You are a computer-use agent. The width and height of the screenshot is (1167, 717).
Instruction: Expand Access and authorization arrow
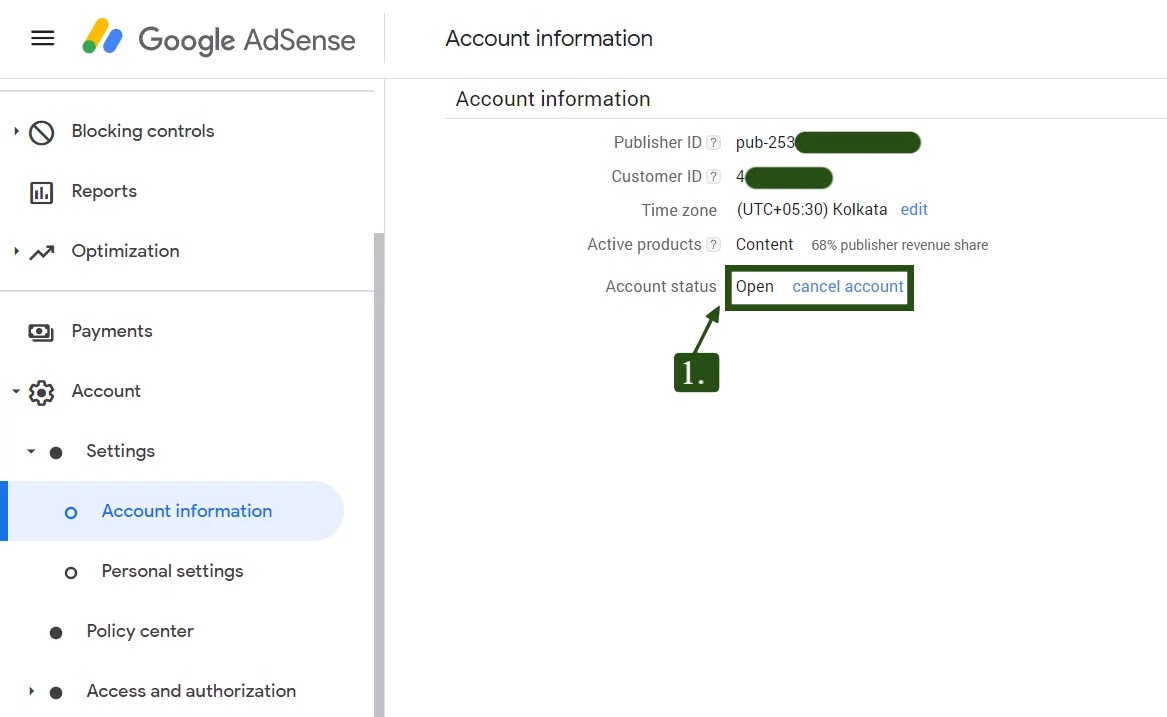(x=31, y=691)
